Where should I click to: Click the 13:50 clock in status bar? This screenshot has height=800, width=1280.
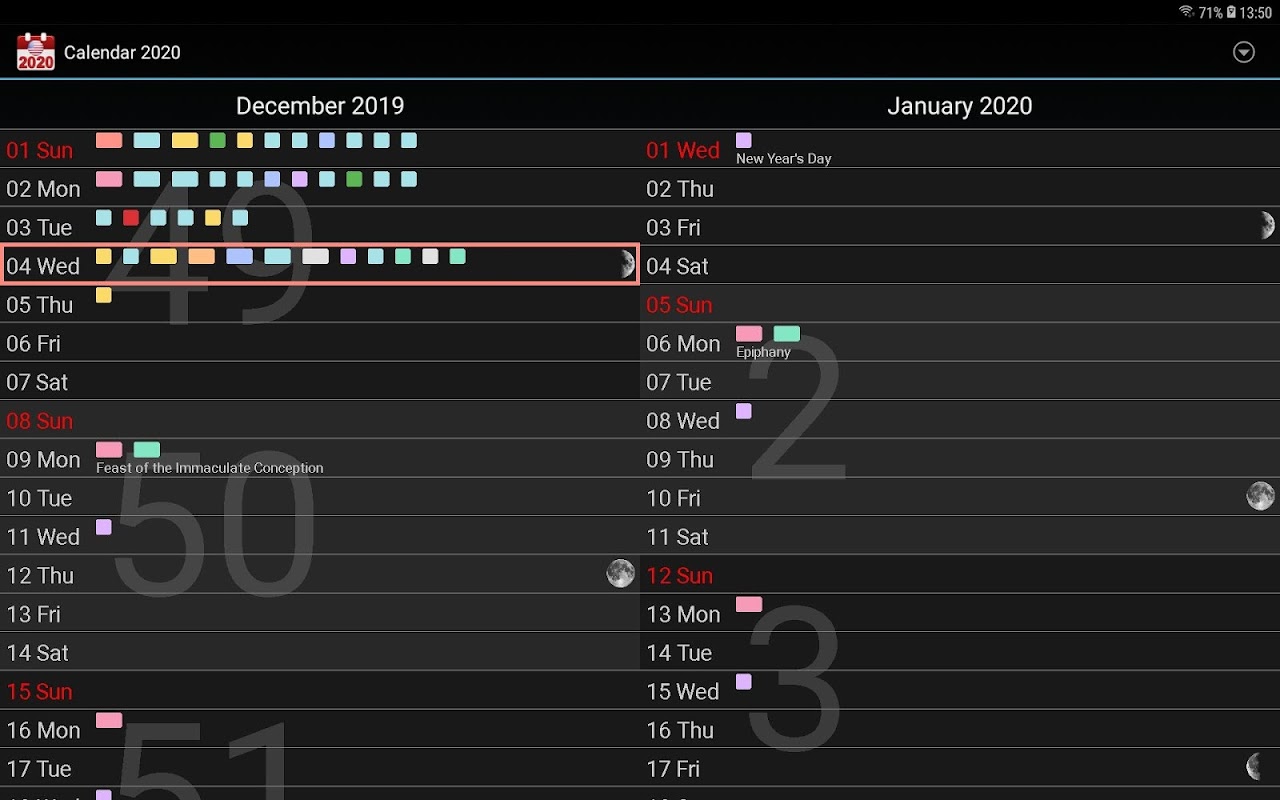[1256, 13]
